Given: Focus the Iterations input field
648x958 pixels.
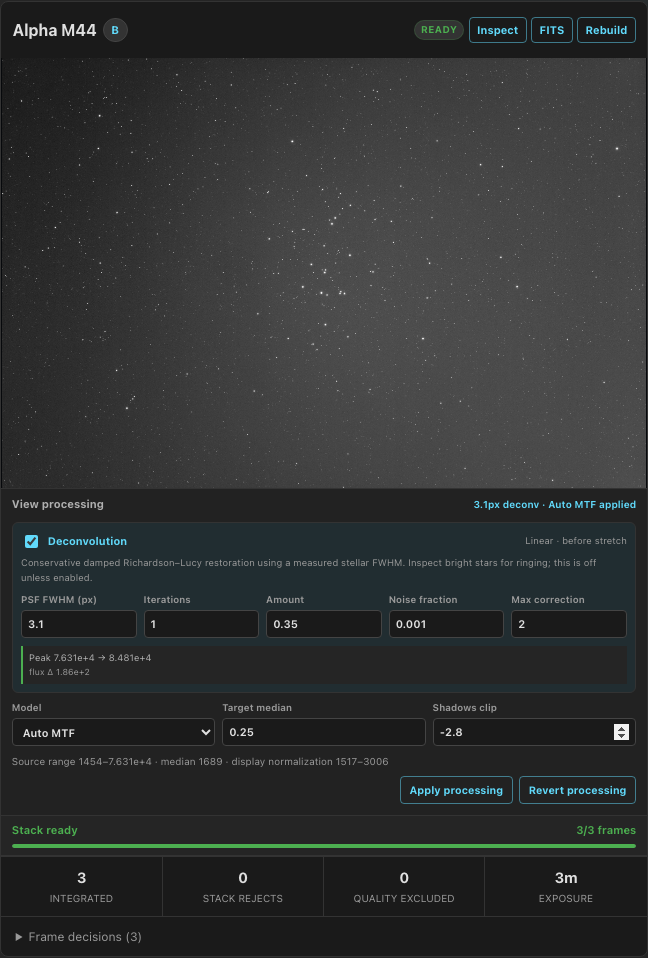Looking at the screenshot, I should (x=201, y=624).
